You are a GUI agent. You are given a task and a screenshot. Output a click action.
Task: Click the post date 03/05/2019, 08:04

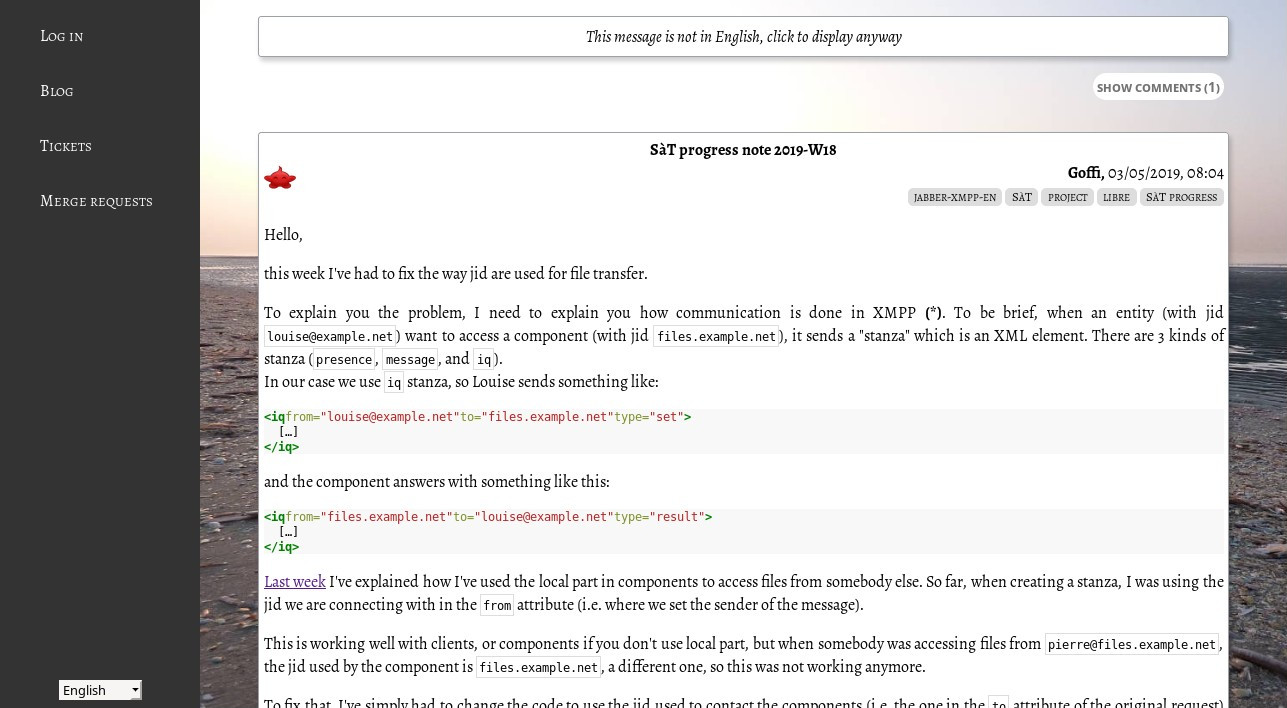pos(1166,173)
